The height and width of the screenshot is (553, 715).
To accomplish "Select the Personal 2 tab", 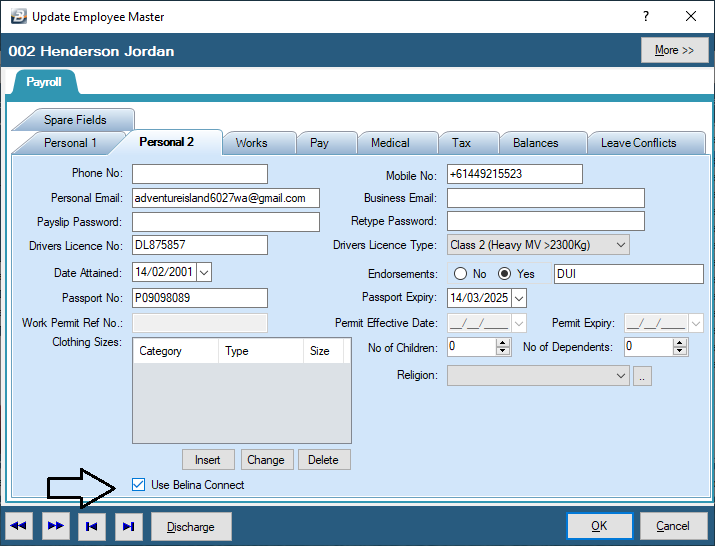I will [166, 142].
